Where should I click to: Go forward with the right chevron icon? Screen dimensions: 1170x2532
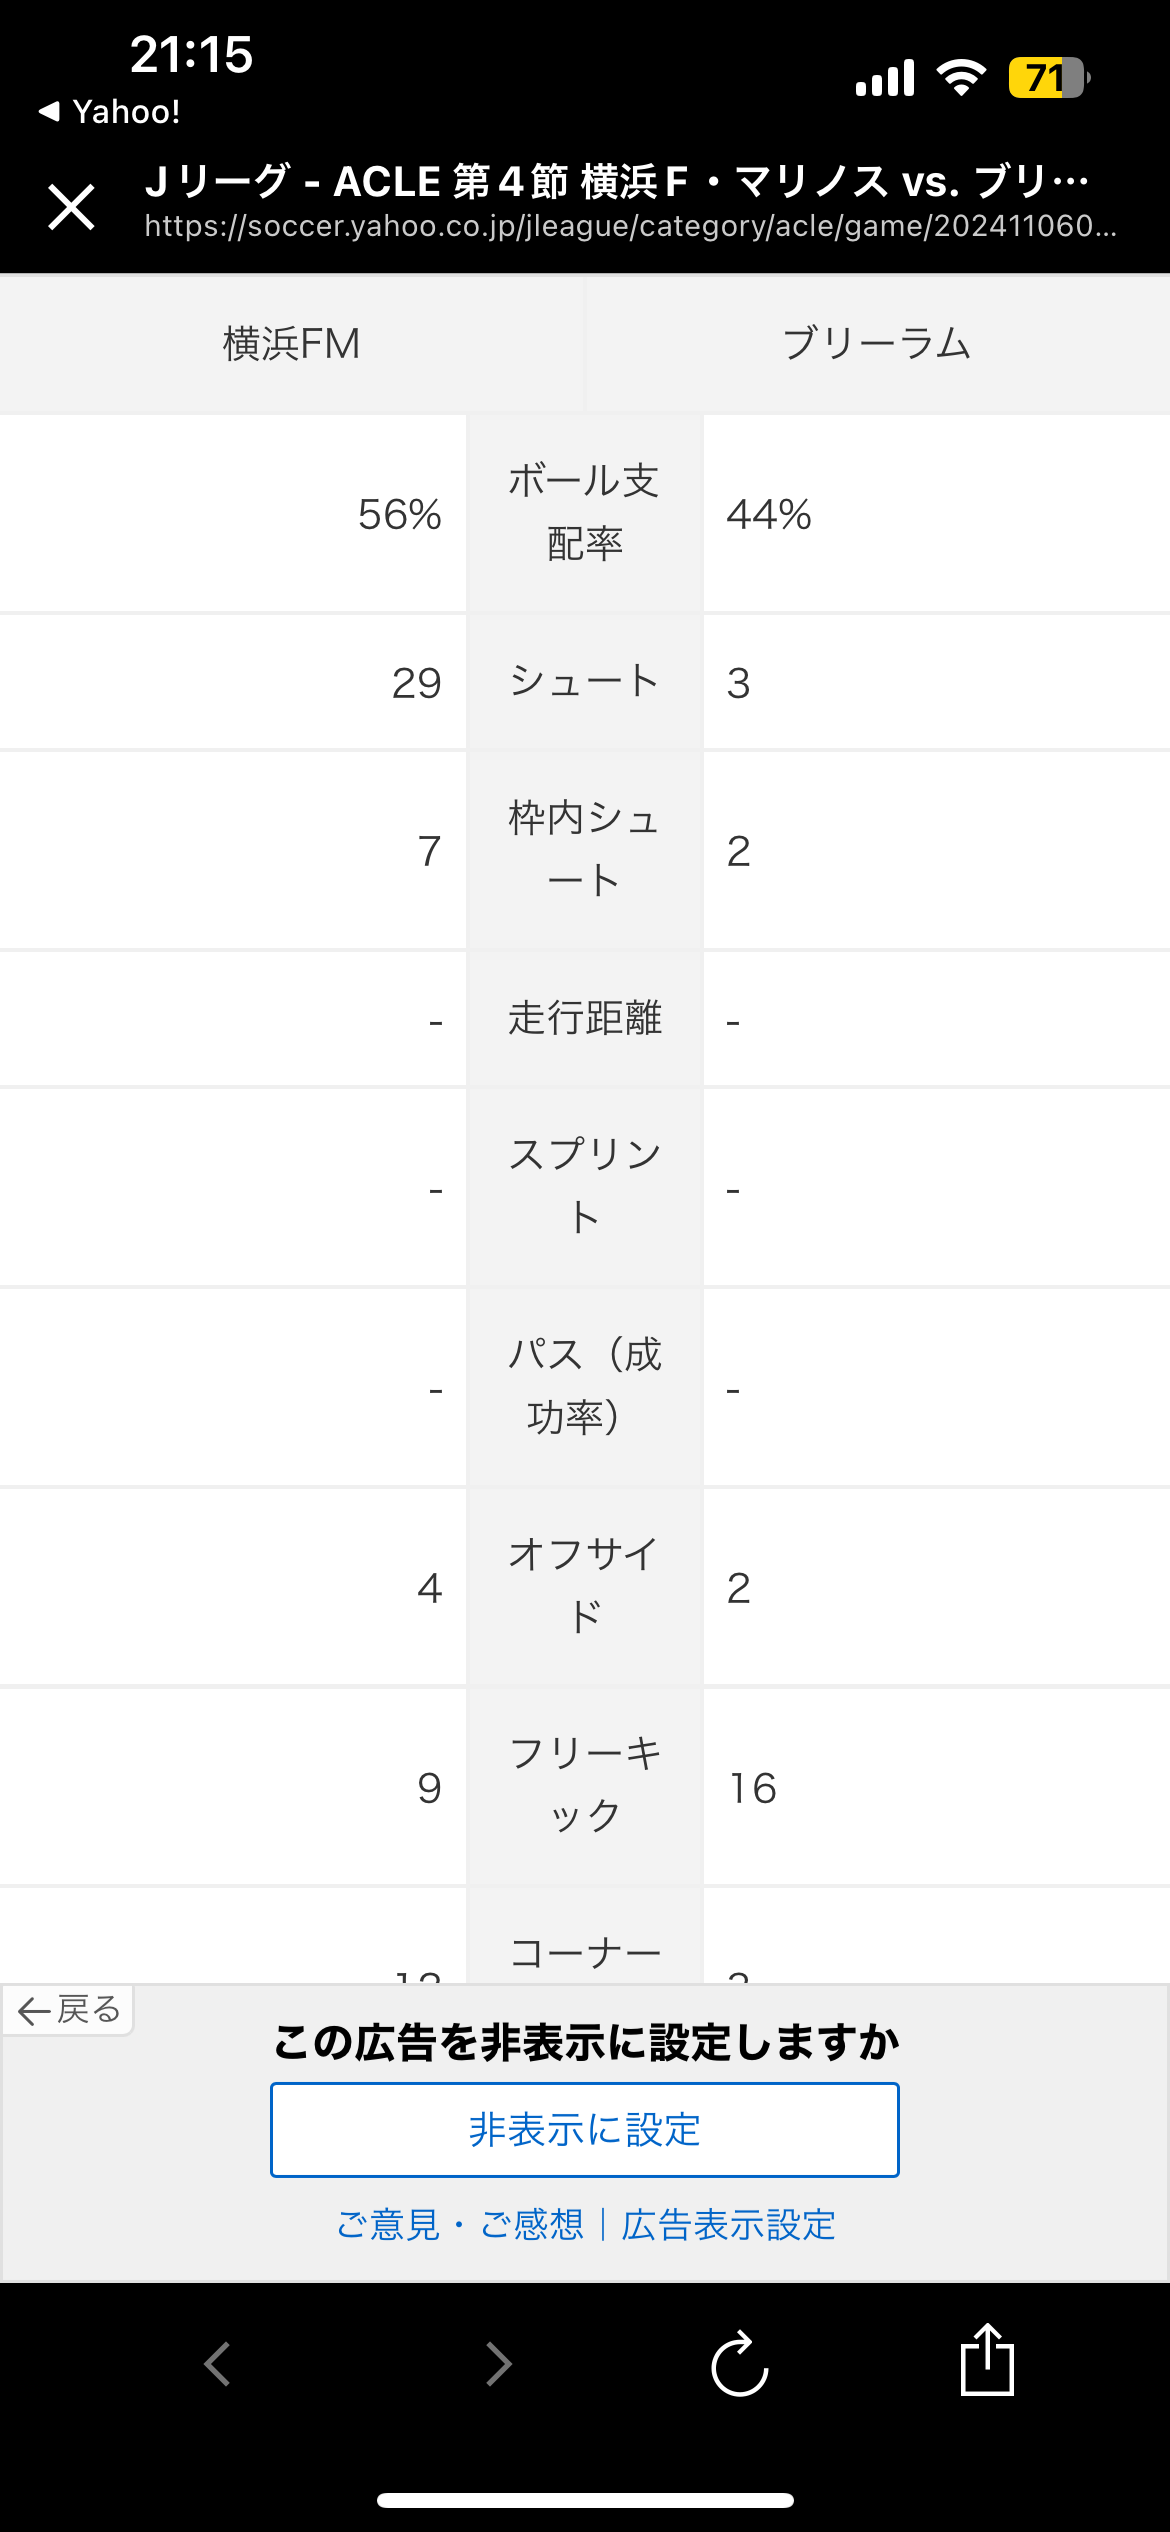(x=499, y=2364)
